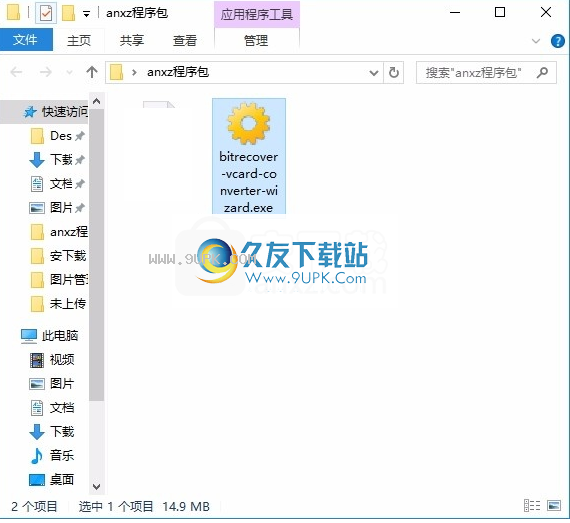
Task: Expand the ribbon with the chevron
Action: point(536,40)
